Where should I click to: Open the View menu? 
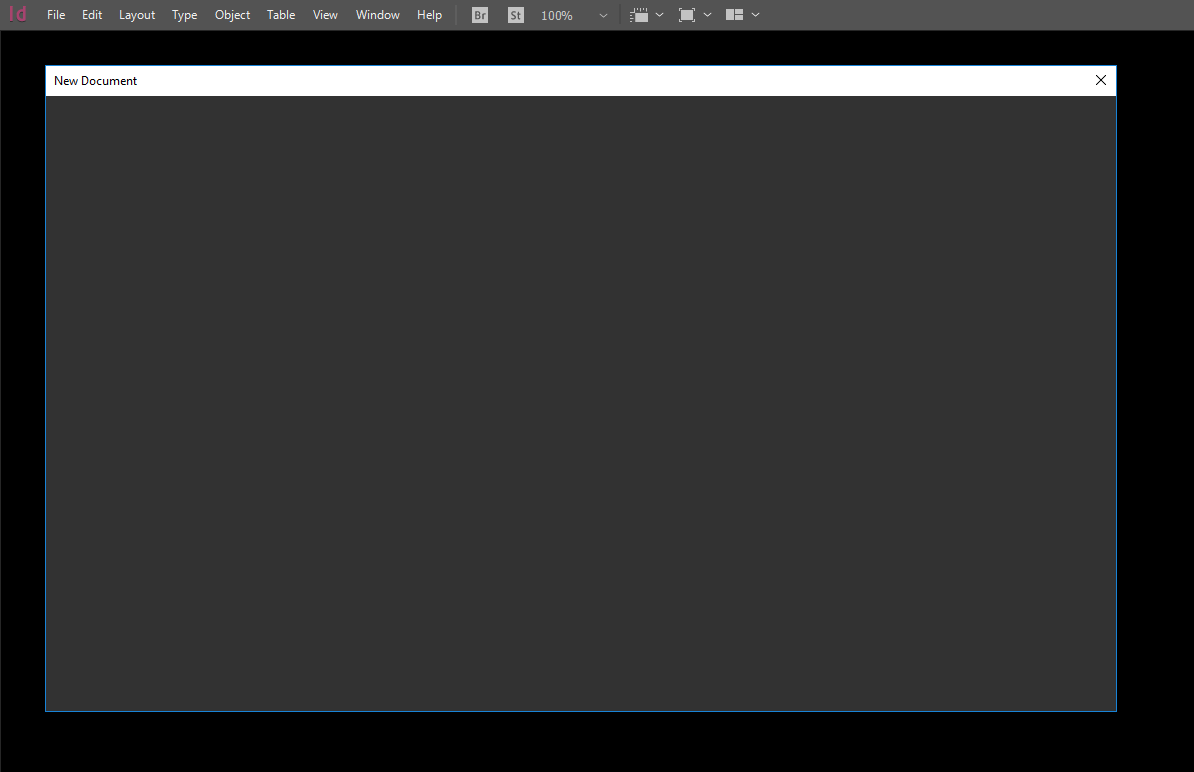pos(325,14)
